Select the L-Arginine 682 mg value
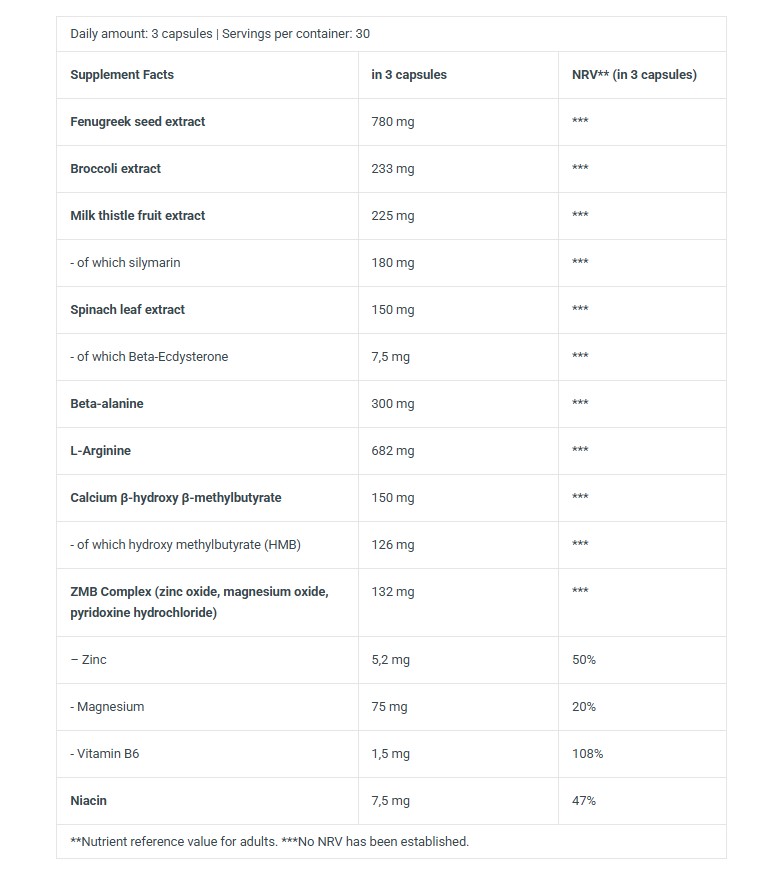771x872 pixels. pos(393,450)
